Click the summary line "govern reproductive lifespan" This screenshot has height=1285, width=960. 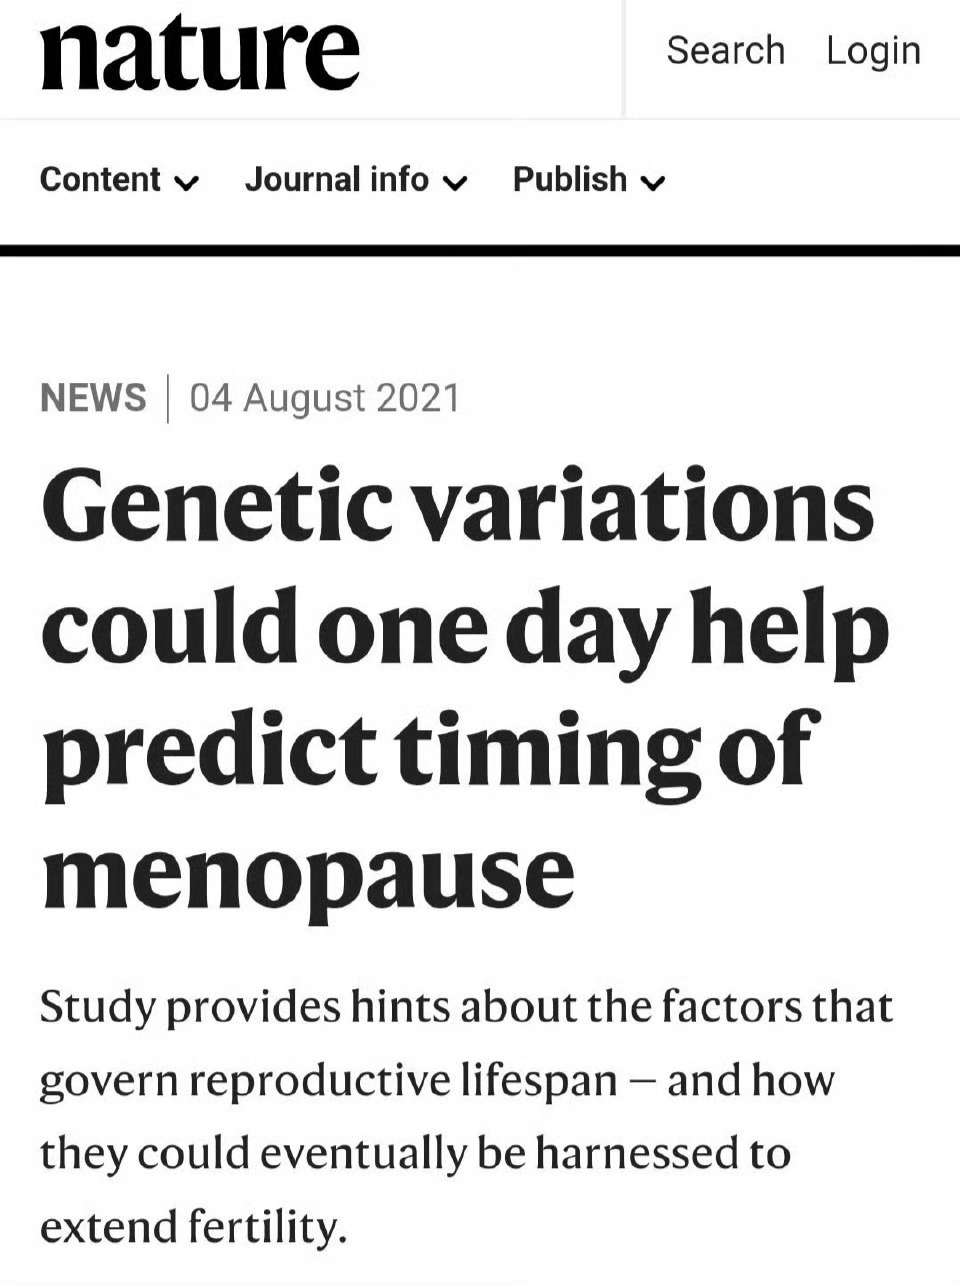pyautogui.click(x=437, y=1080)
